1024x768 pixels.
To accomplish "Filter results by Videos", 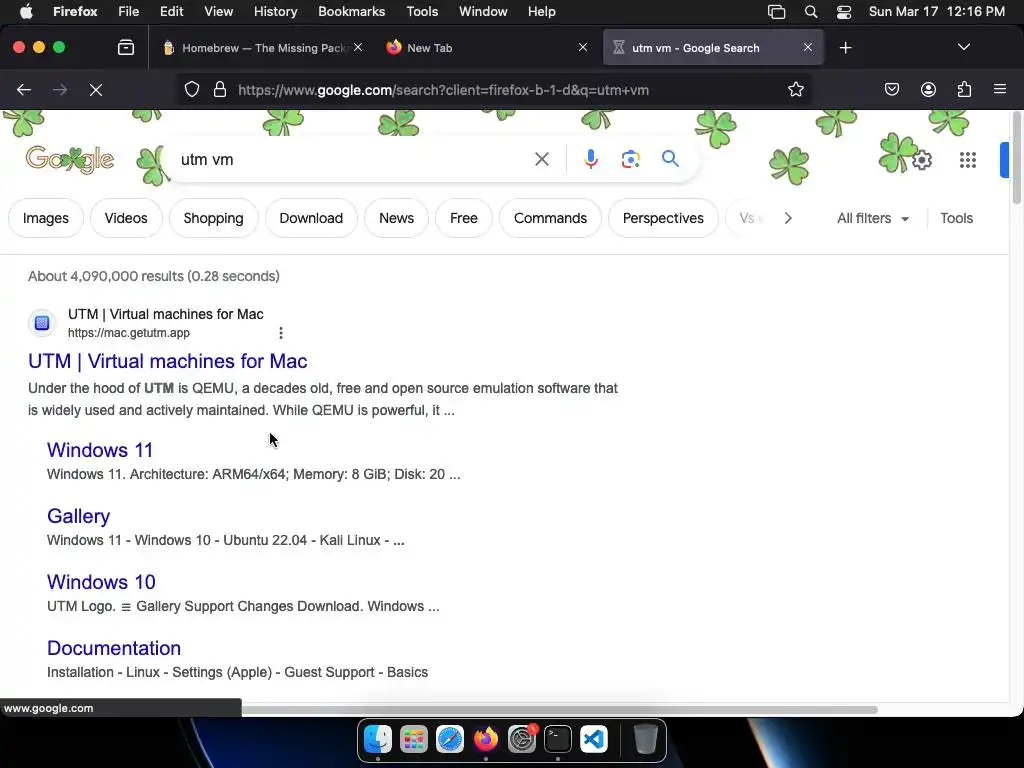I will click(x=126, y=218).
